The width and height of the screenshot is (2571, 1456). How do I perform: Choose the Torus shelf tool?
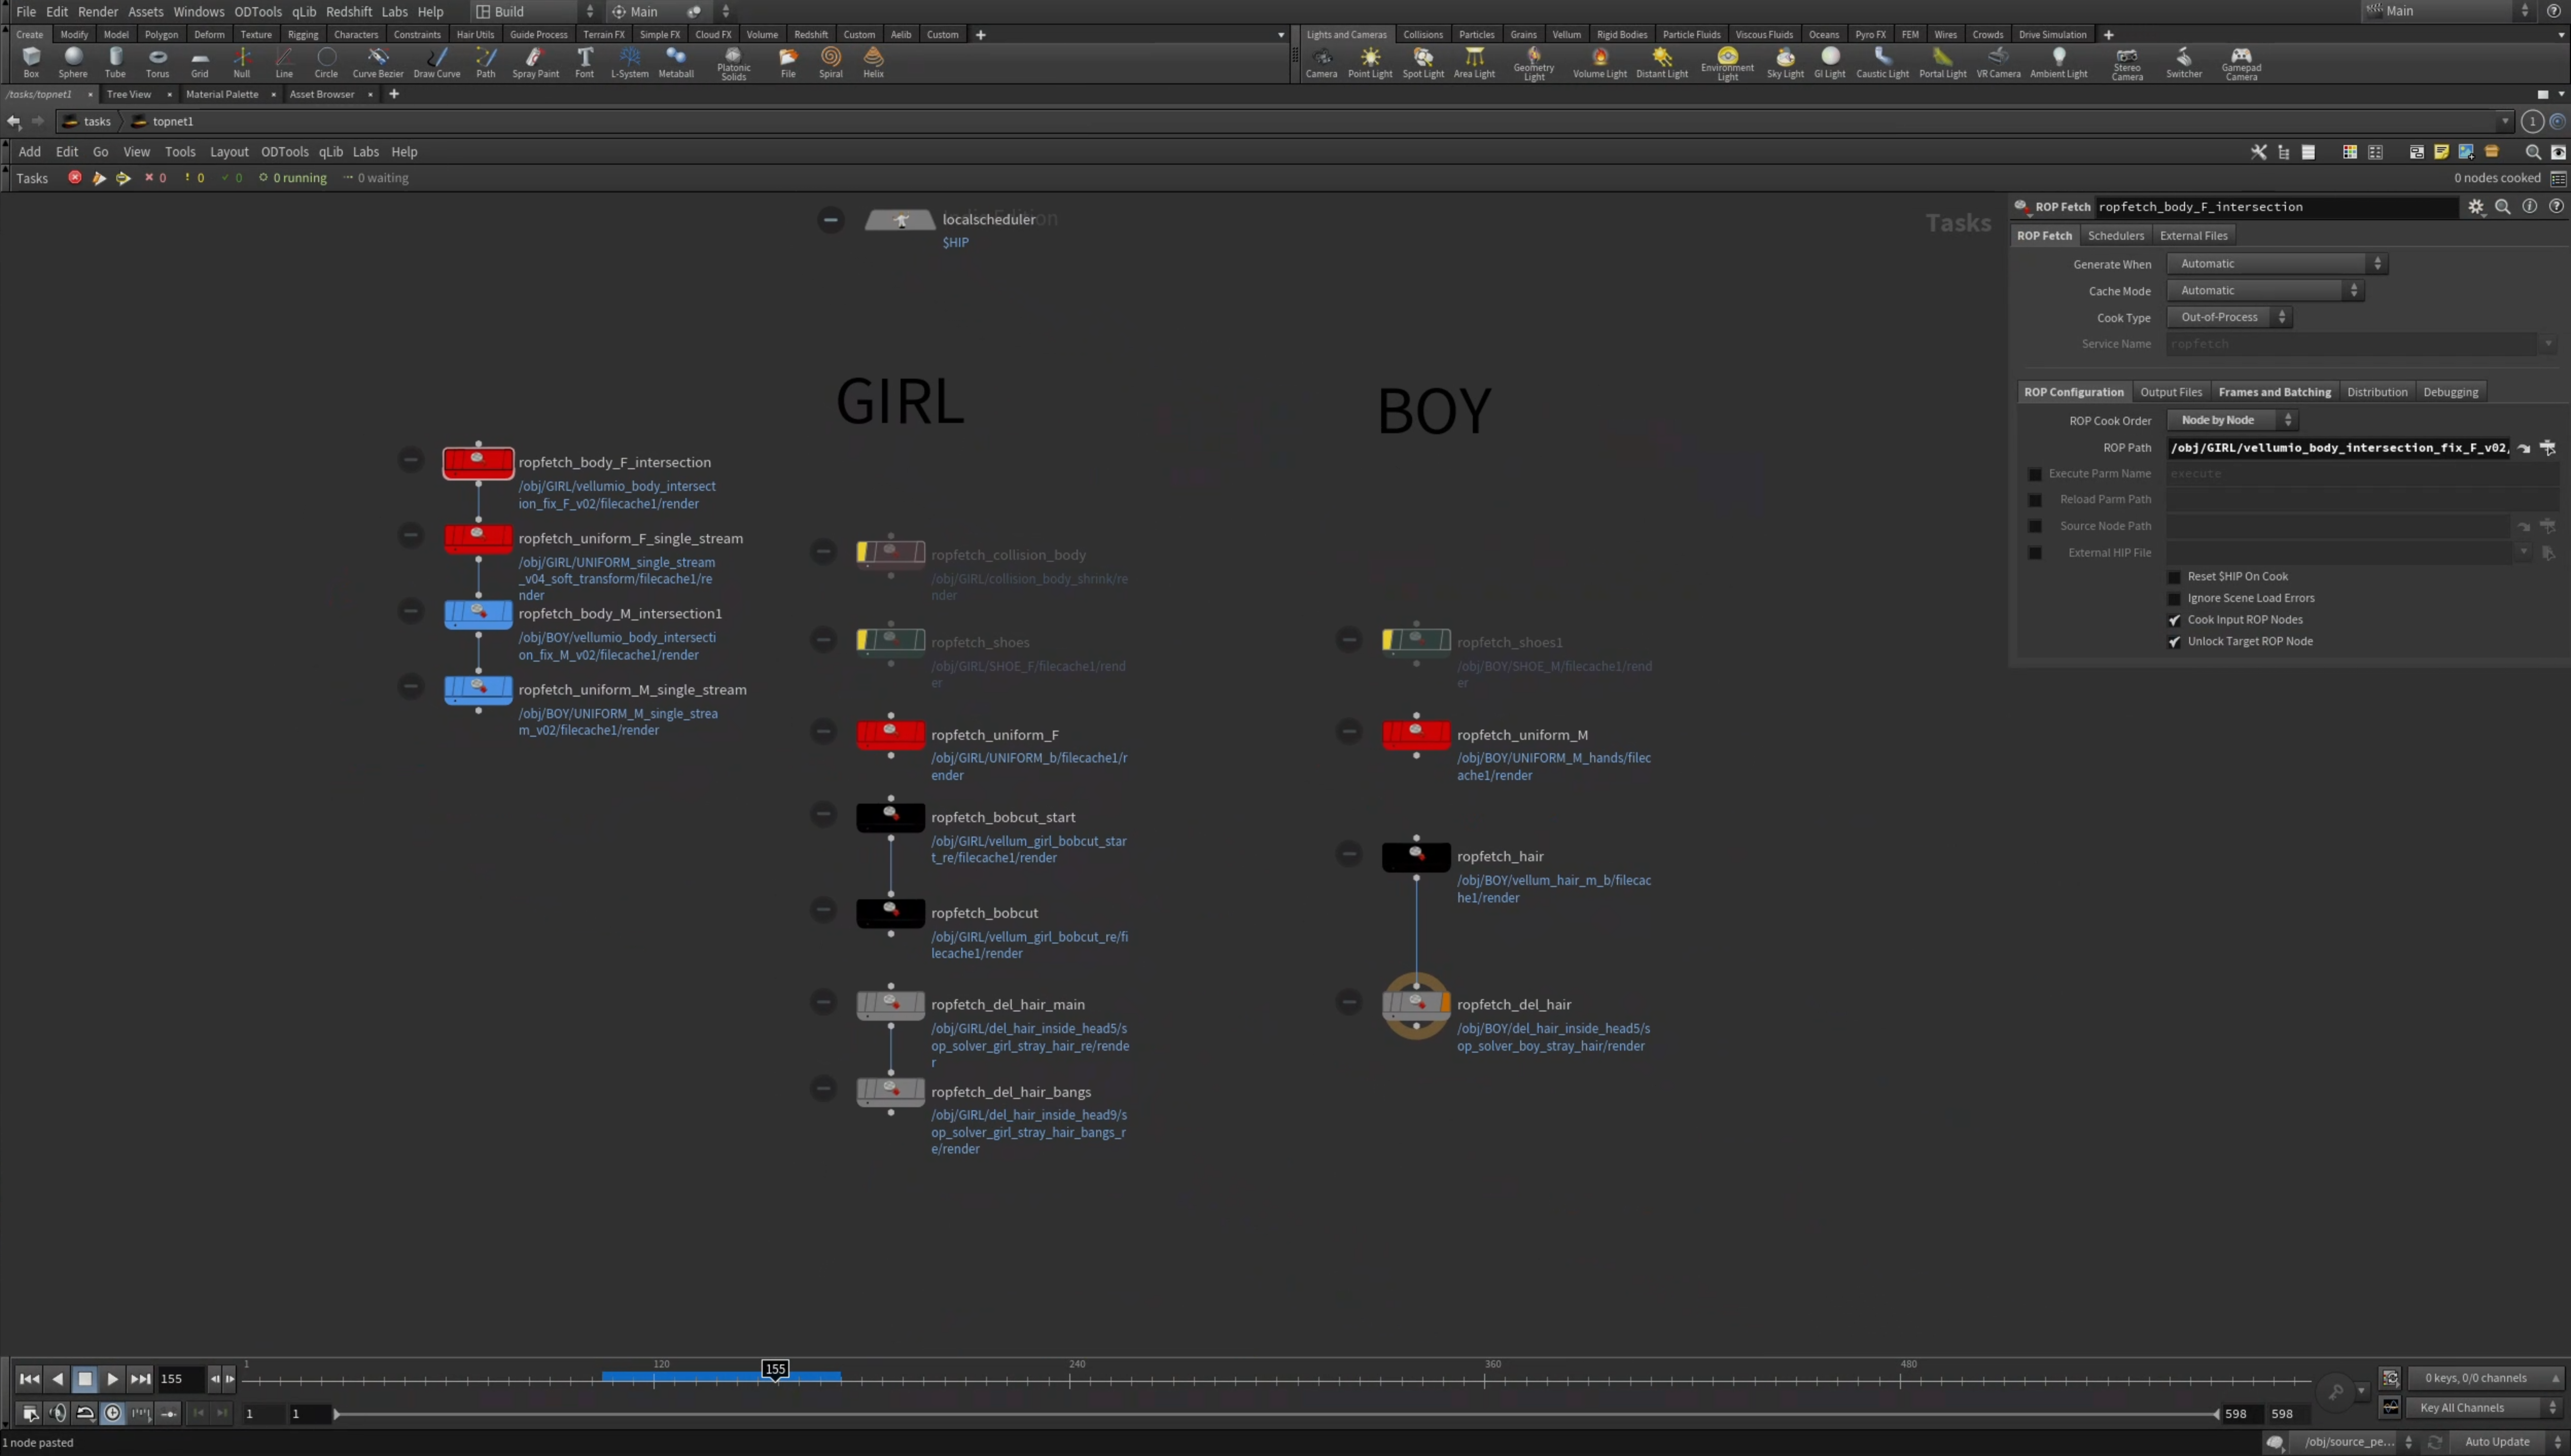point(157,62)
